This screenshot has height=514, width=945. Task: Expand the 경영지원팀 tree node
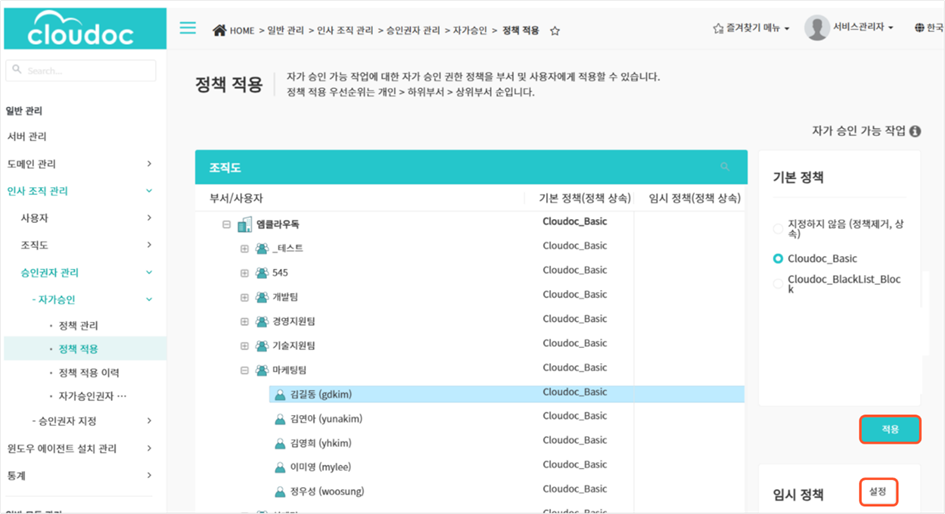point(244,321)
